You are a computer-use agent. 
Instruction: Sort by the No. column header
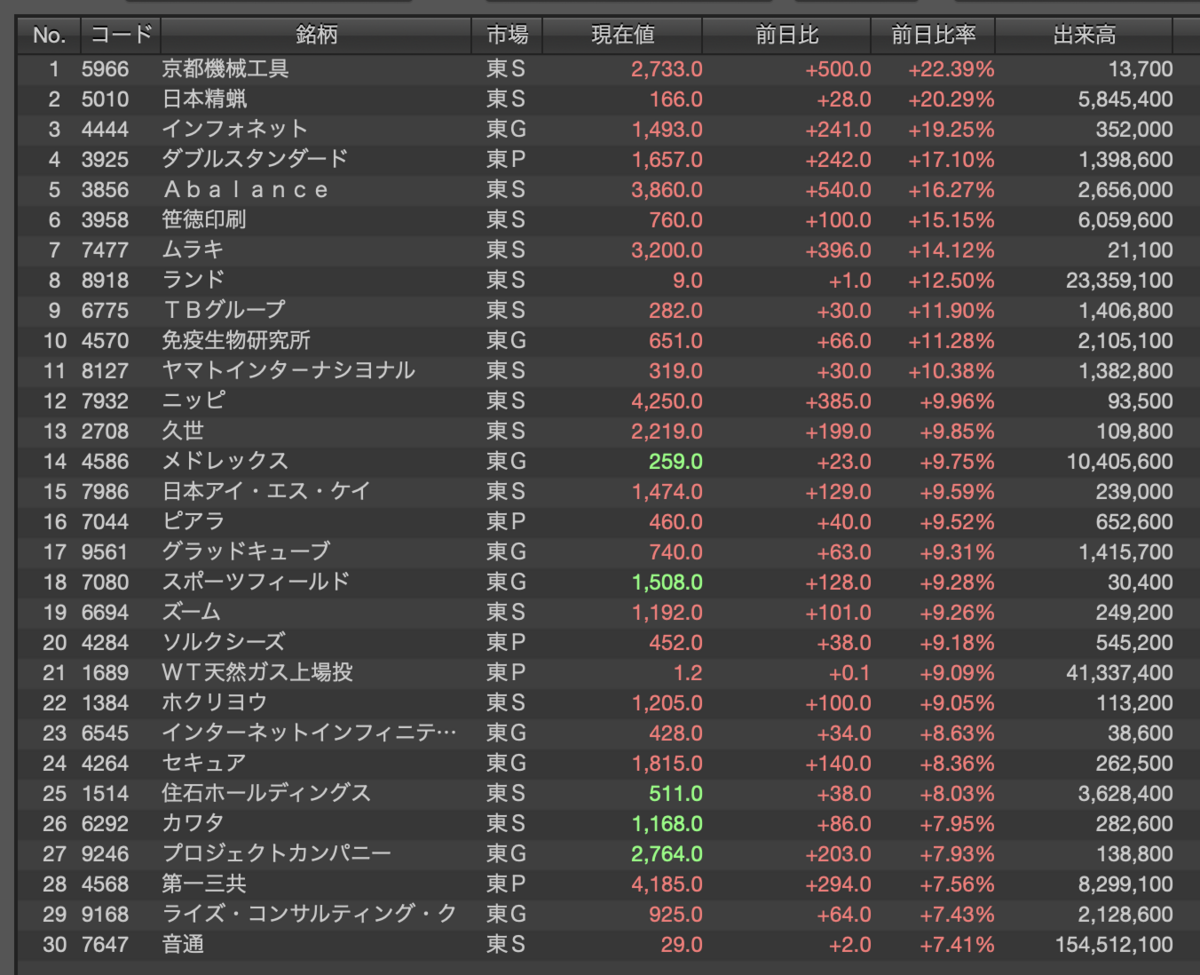[49, 36]
